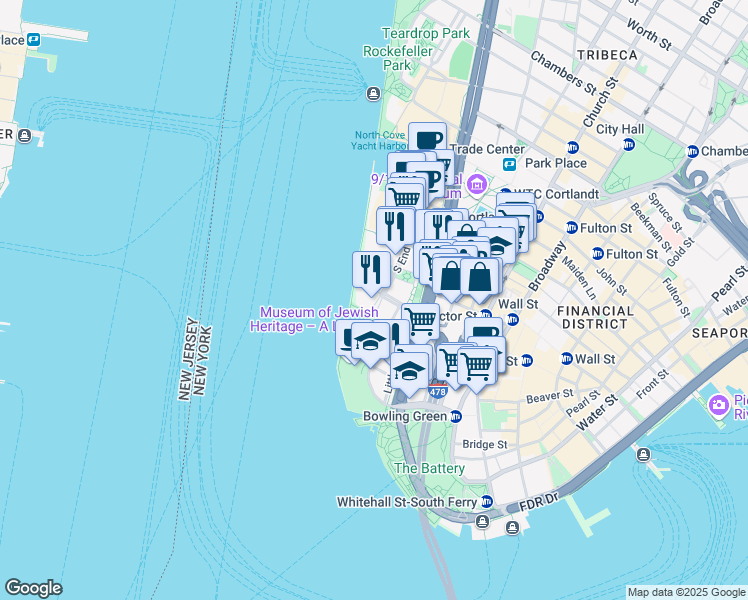
Task: Click the Church St street label
Action: [x=601, y=102]
